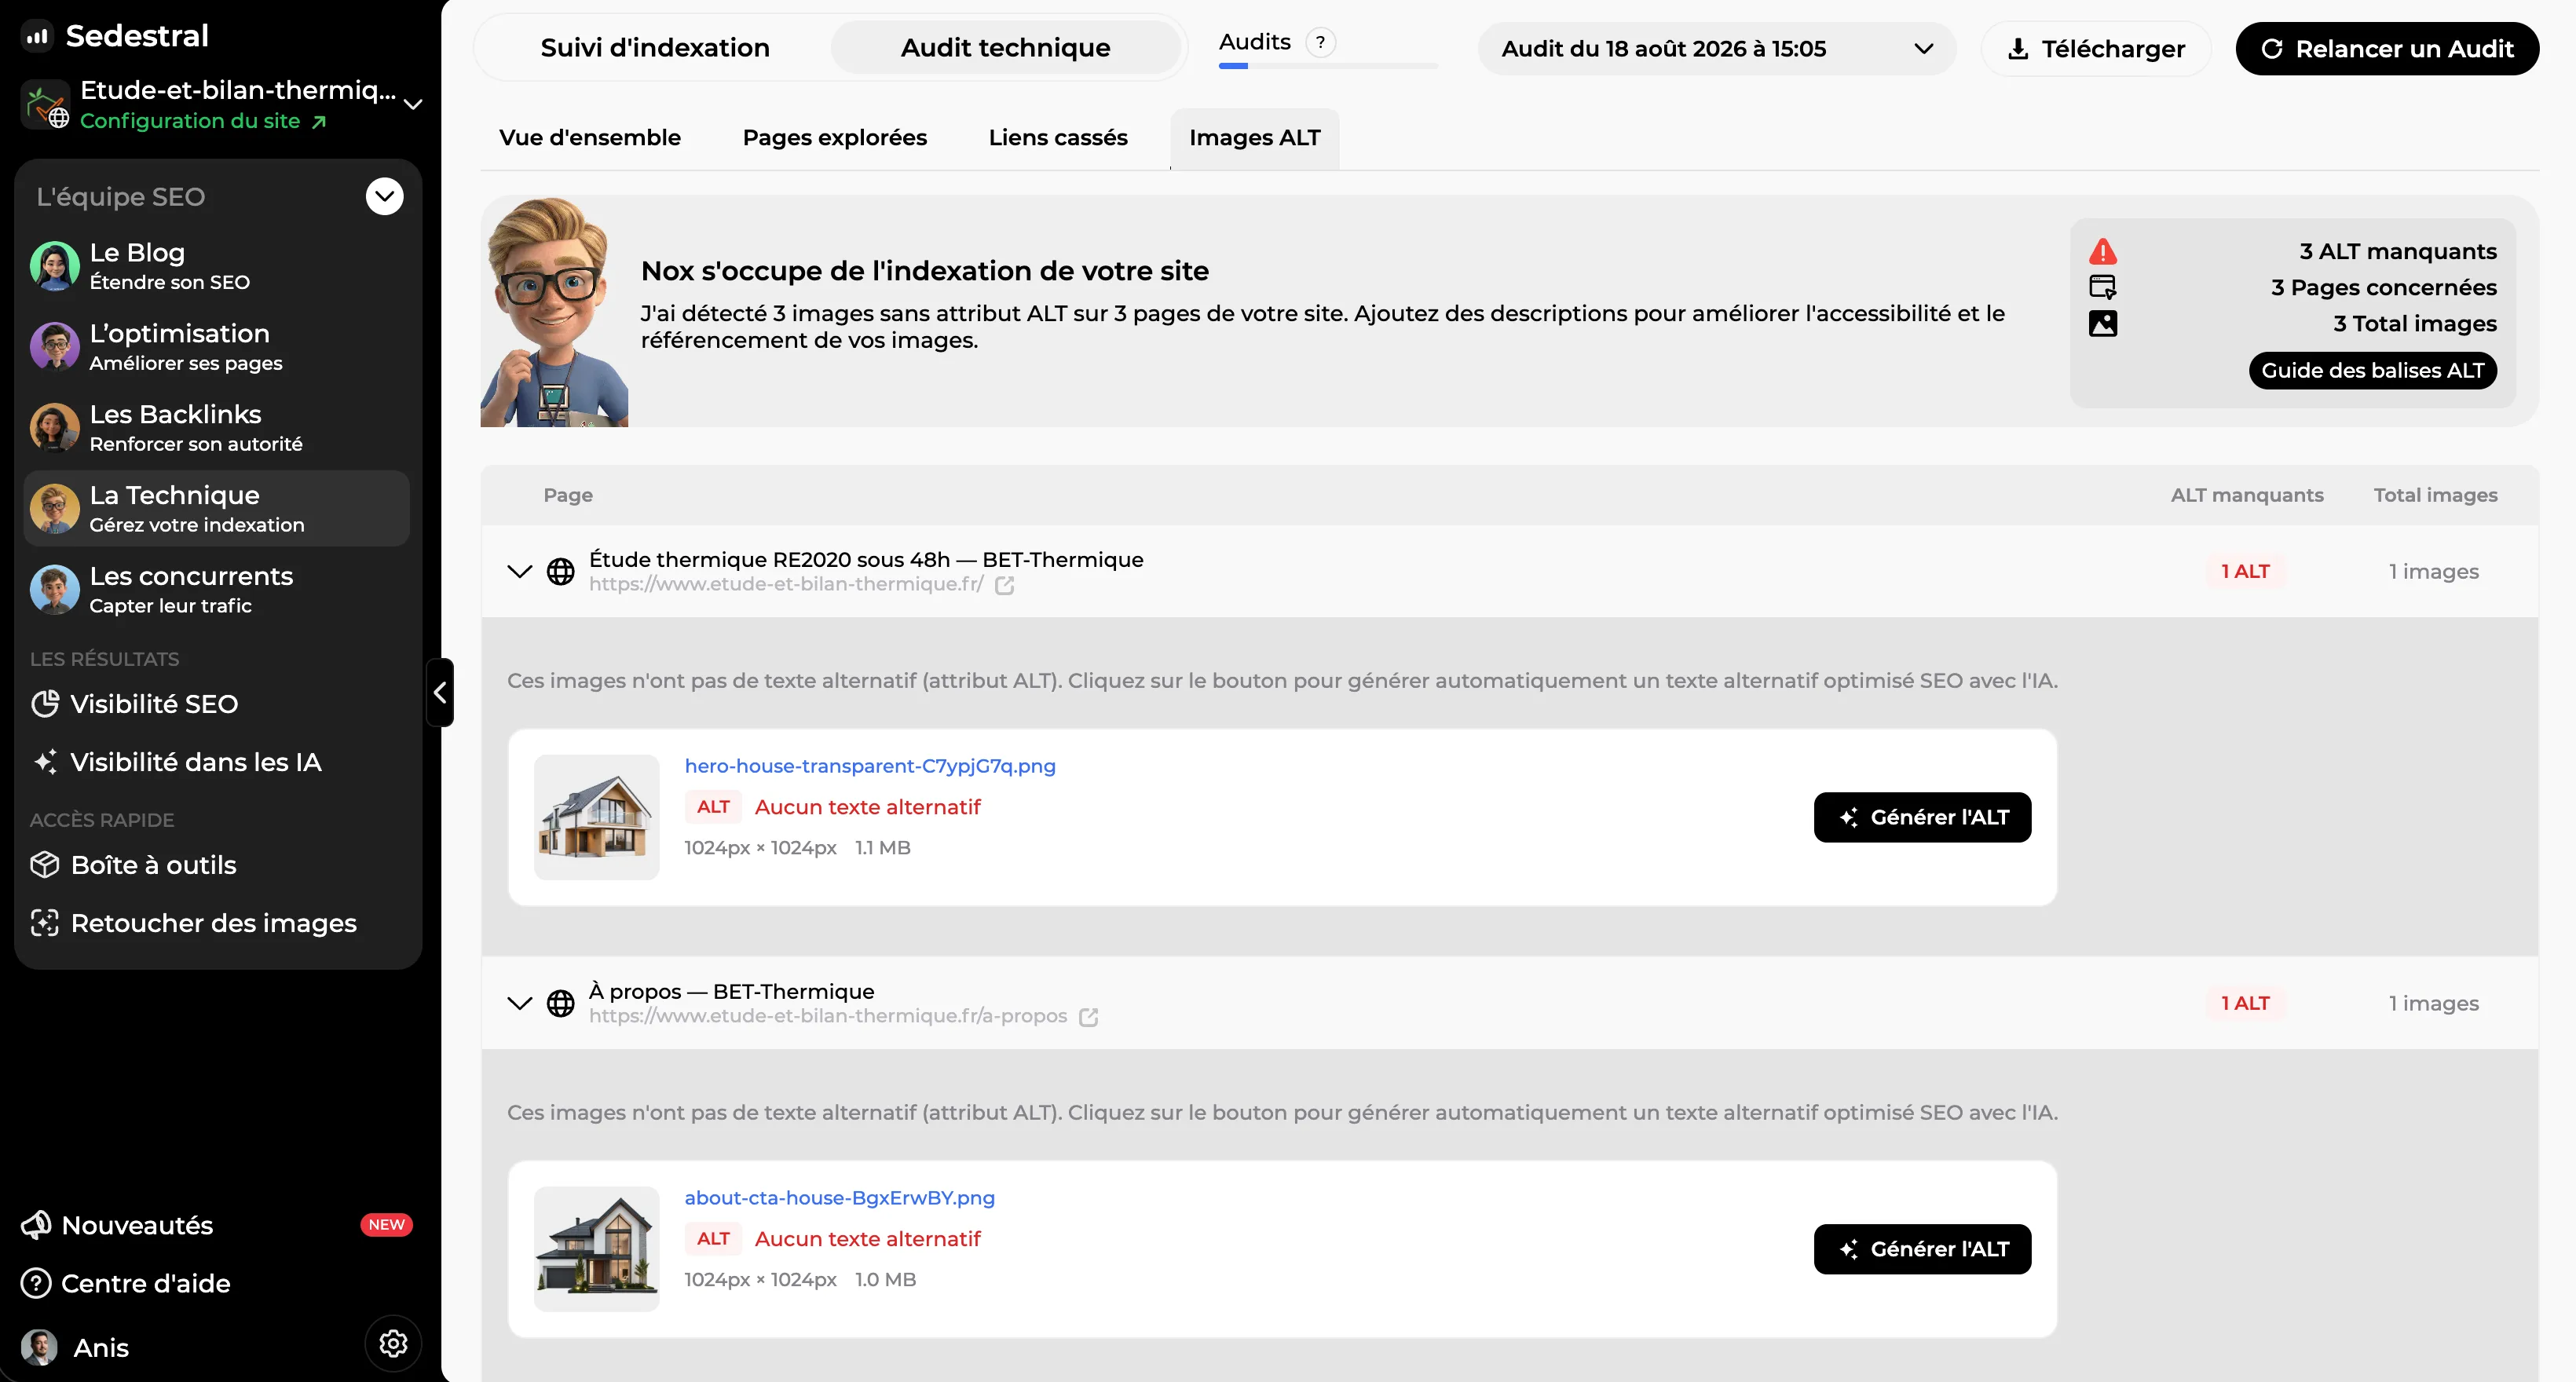Open Les concurrents avatar entry

[216, 590]
